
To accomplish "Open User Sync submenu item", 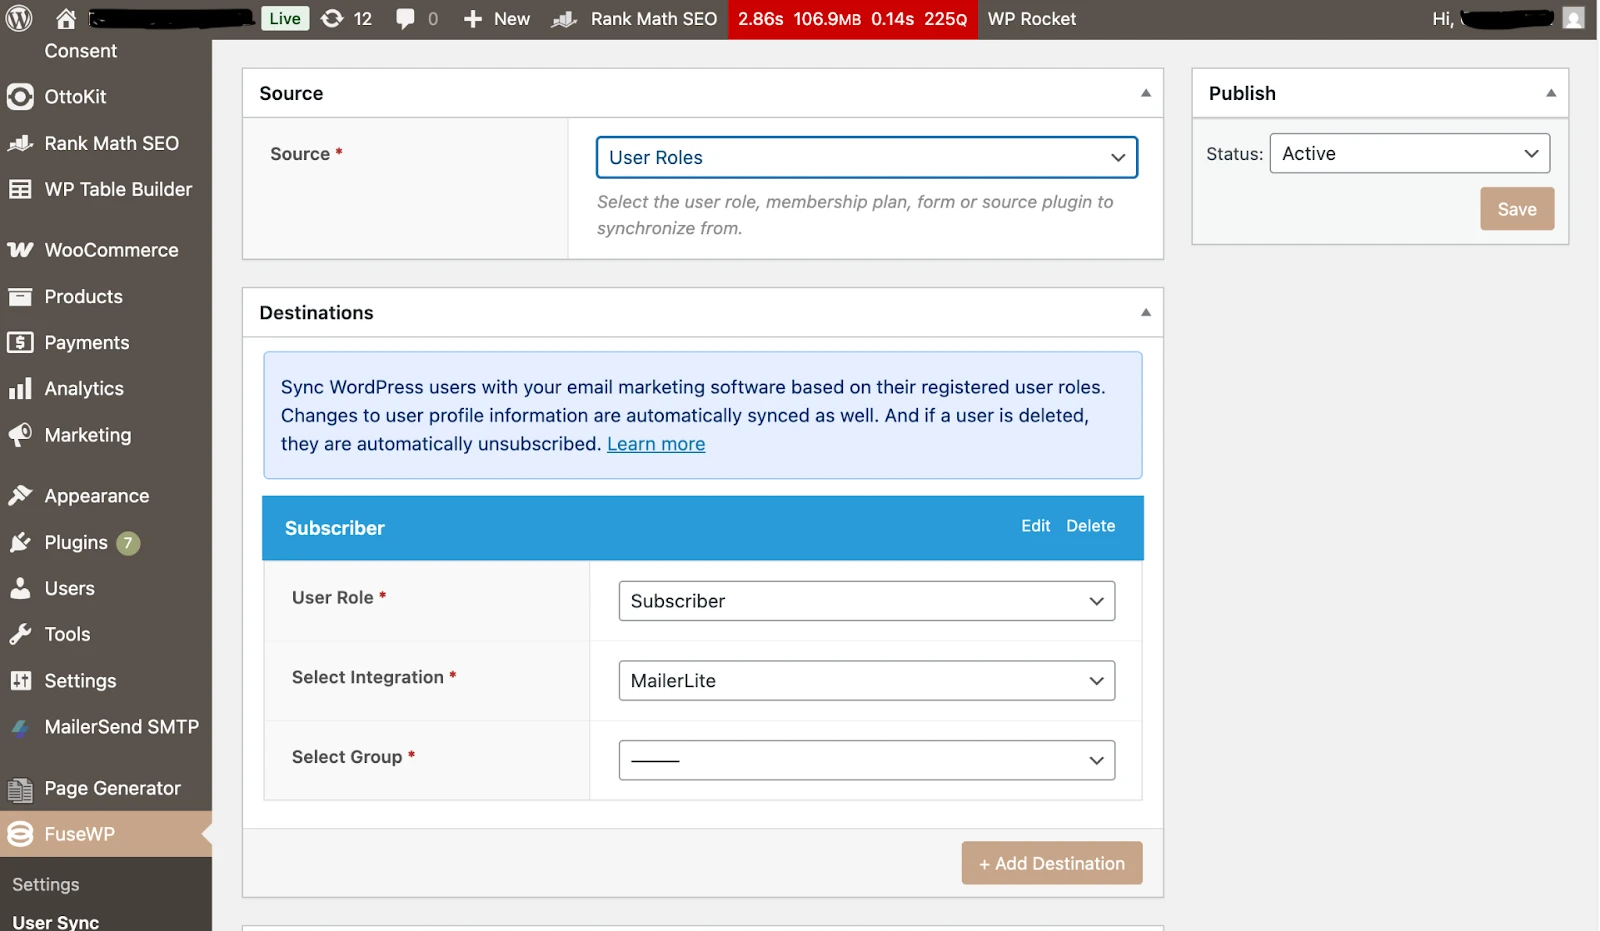I will pyautogui.click(x=56, y=922).
